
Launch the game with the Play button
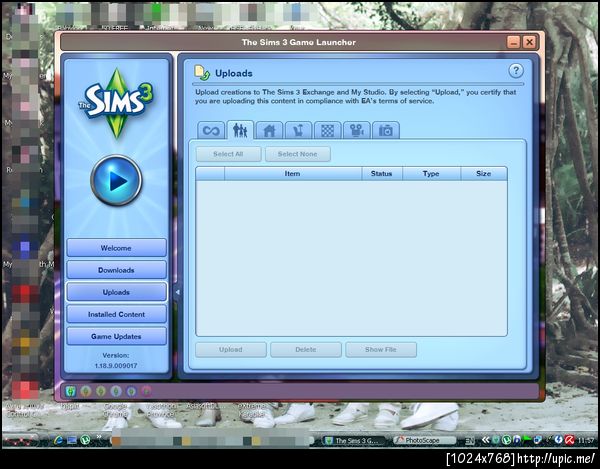tap(116, 181)
